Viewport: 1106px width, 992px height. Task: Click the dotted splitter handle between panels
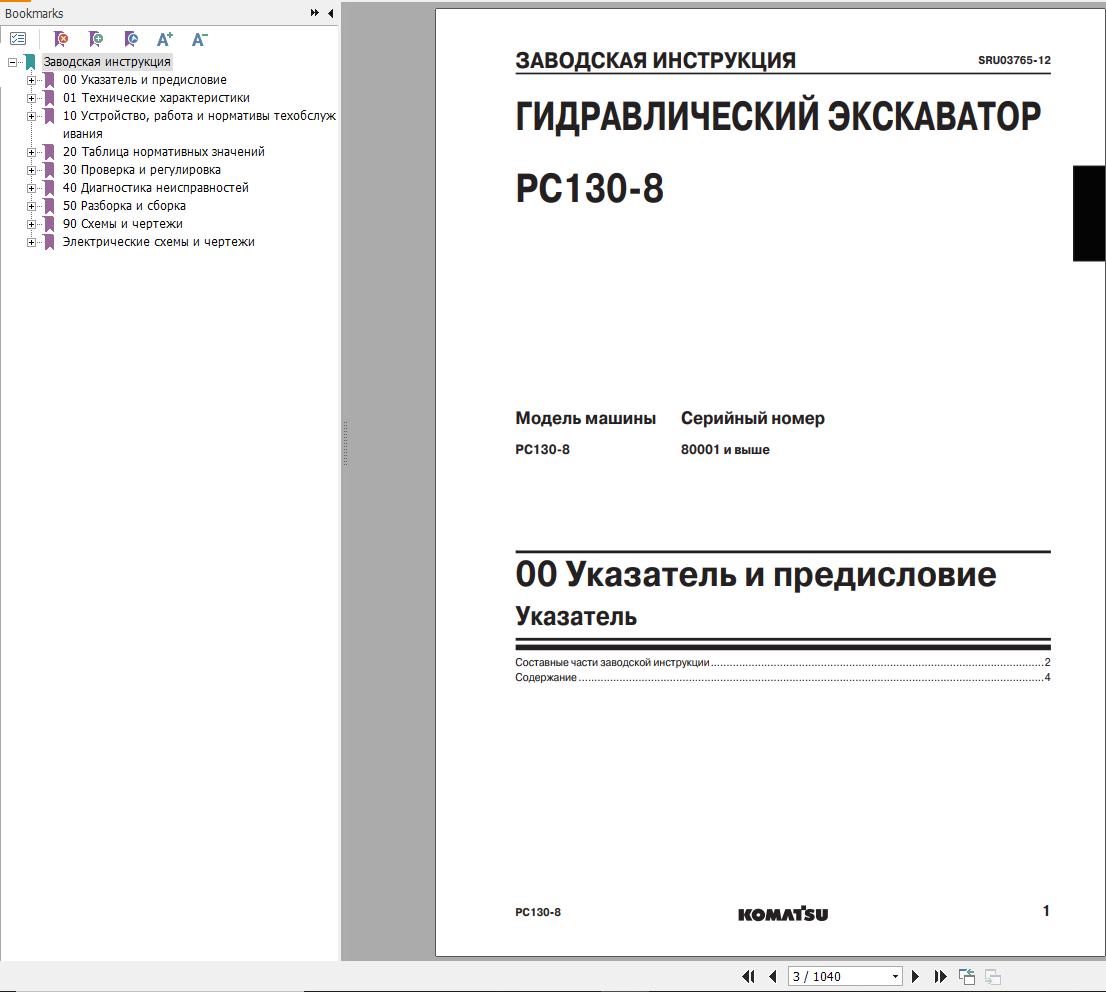tap(345, 443)
